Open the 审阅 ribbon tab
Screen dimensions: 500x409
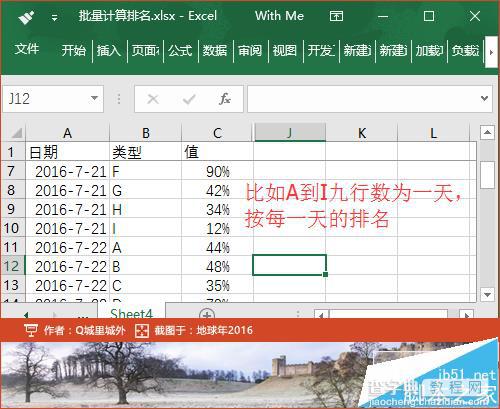pos(250,50)
